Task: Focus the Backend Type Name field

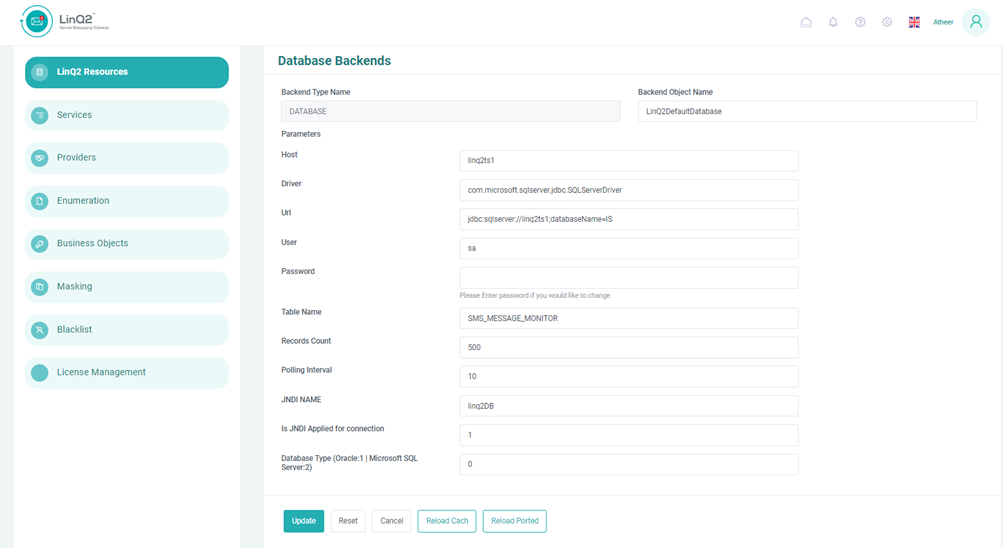Action: tap(451, 111)
